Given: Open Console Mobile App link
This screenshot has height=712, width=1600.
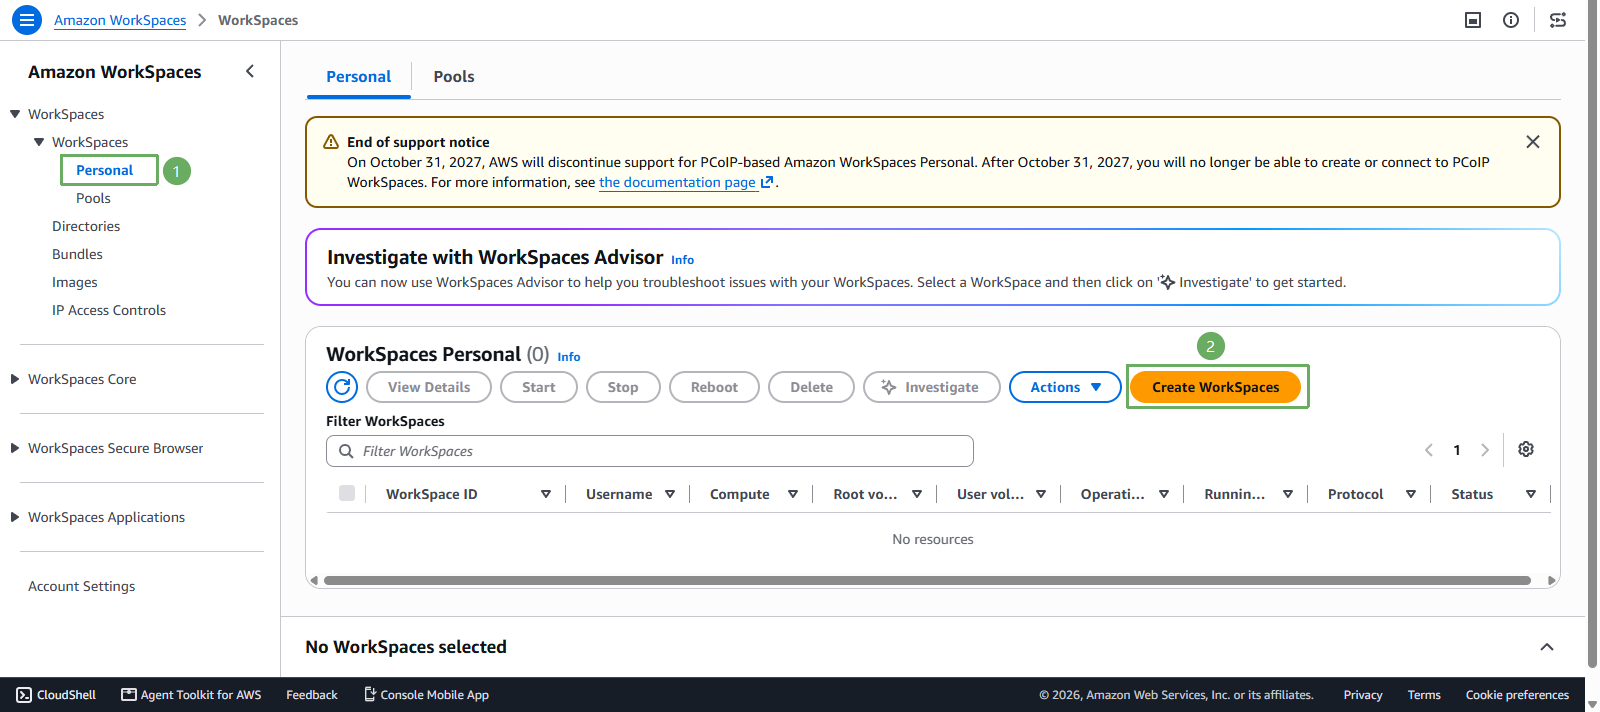Looking at the screenshot, I should click(426, 695).
